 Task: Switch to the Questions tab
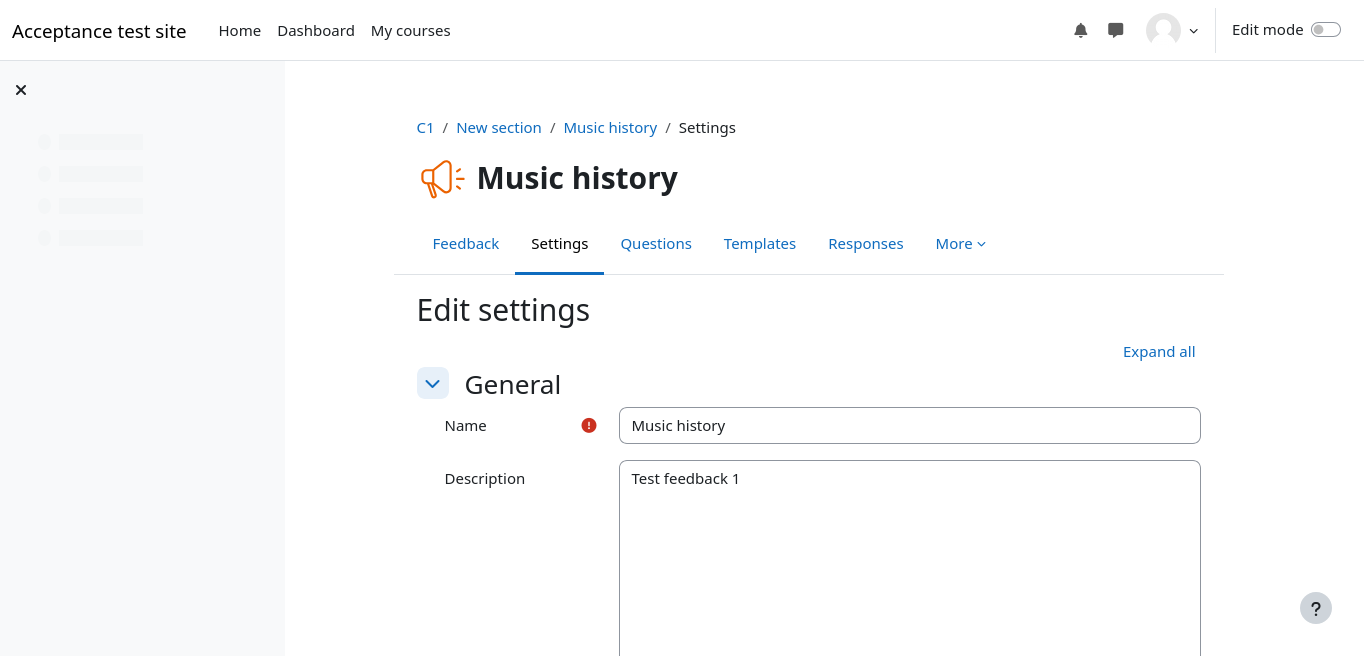pyautogui.click(x=656, y=244)
